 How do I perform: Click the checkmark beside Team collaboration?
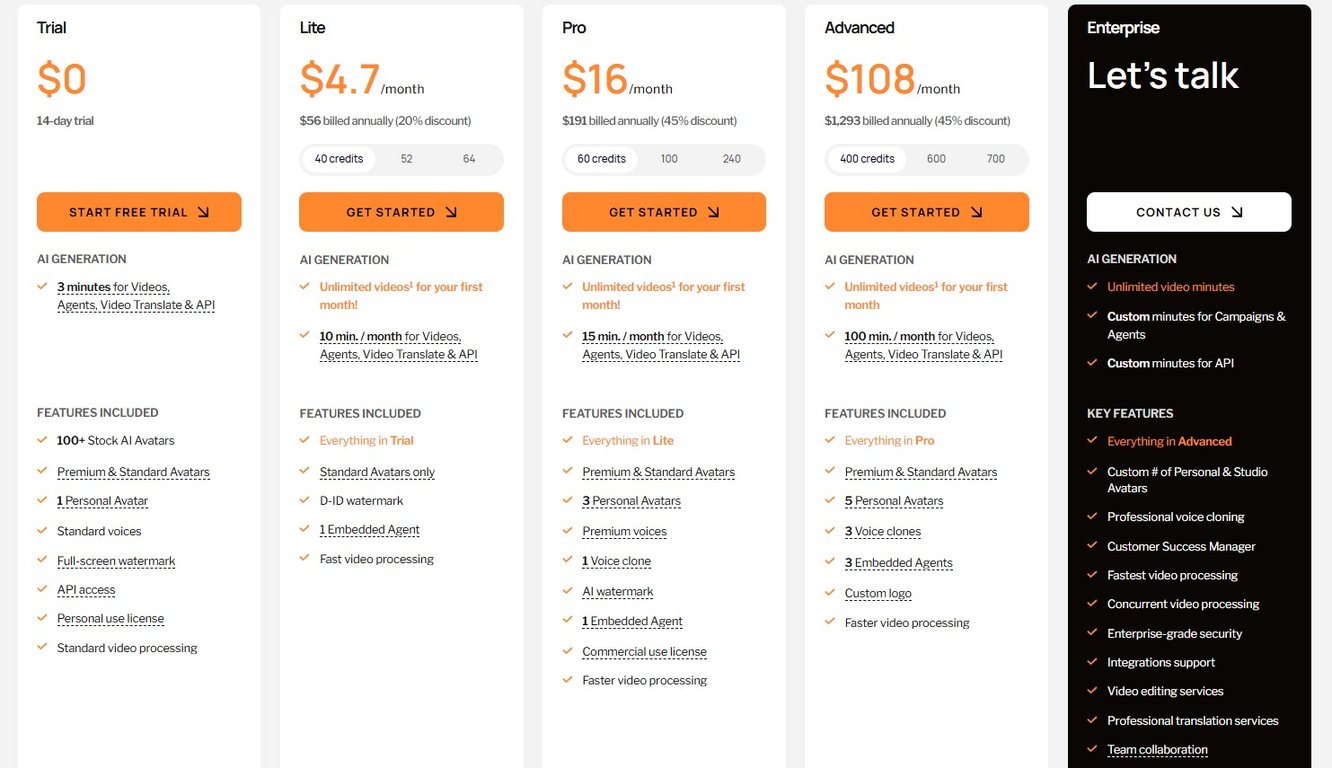coord(1092,748)
